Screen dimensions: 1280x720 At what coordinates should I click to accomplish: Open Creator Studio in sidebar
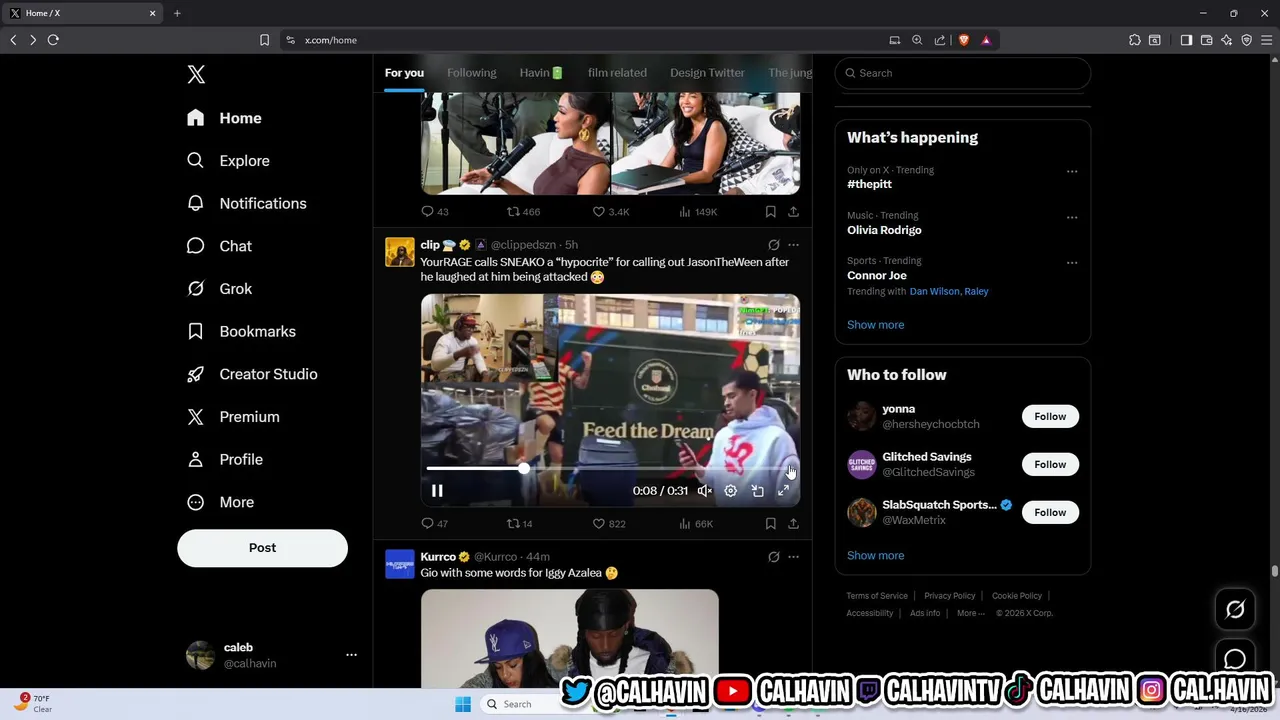pyautogui.click(x=252, y=374)
